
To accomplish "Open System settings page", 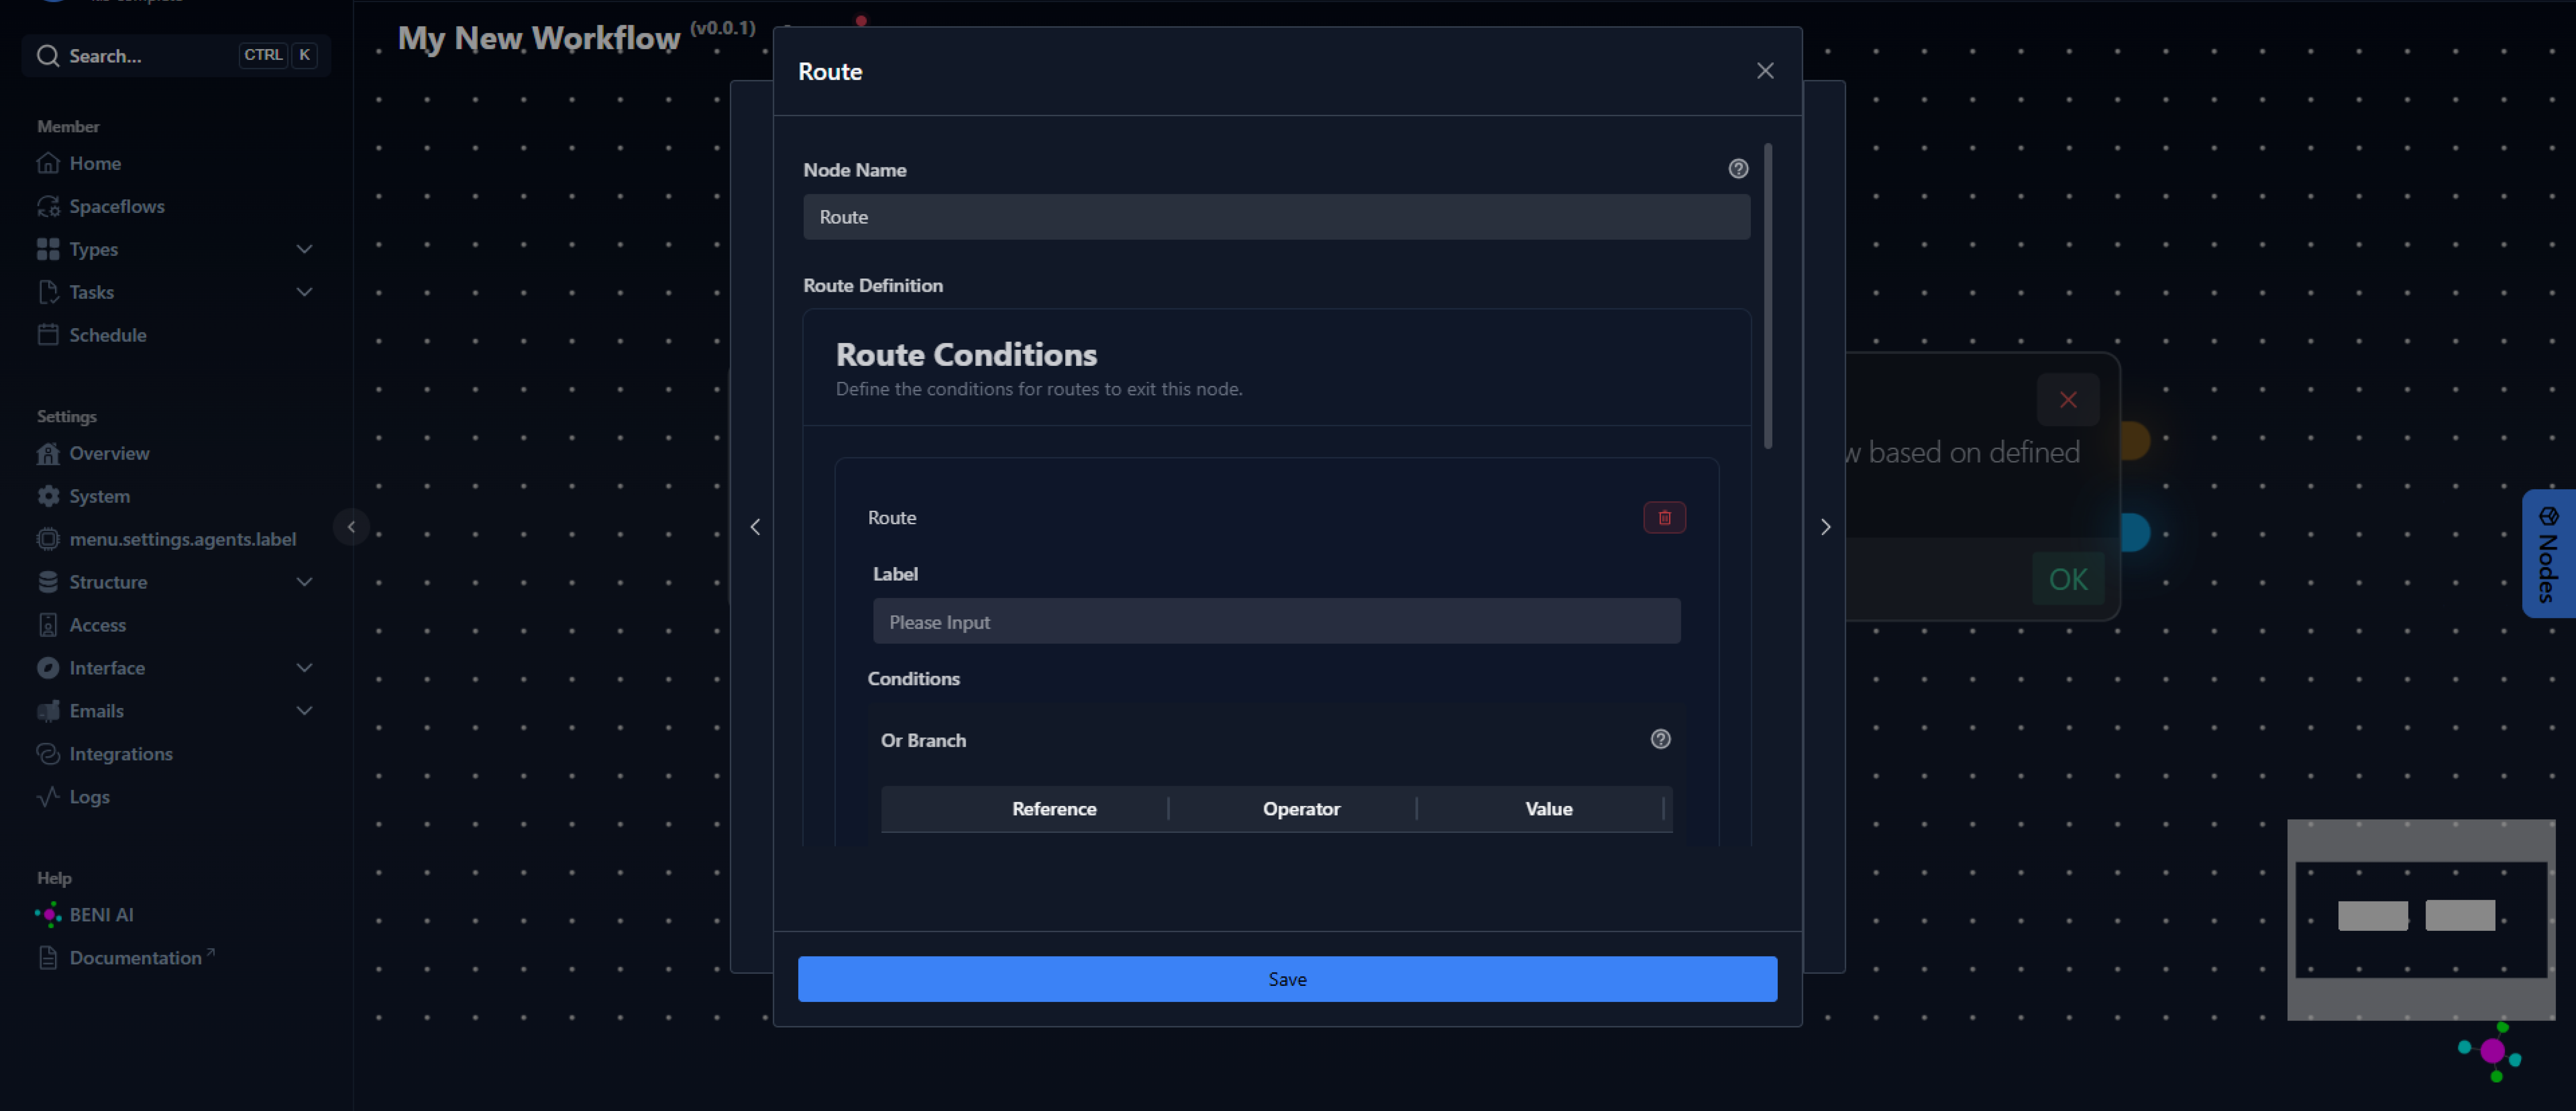I will (100, 496).
